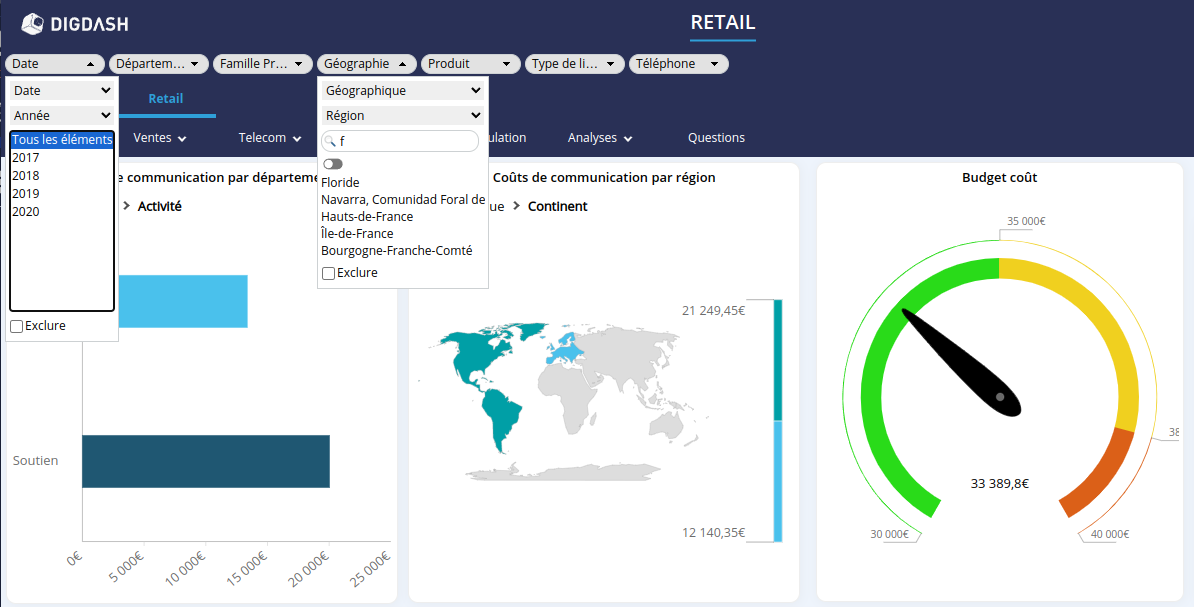Click the 12 140,35€ legend value

714,532
